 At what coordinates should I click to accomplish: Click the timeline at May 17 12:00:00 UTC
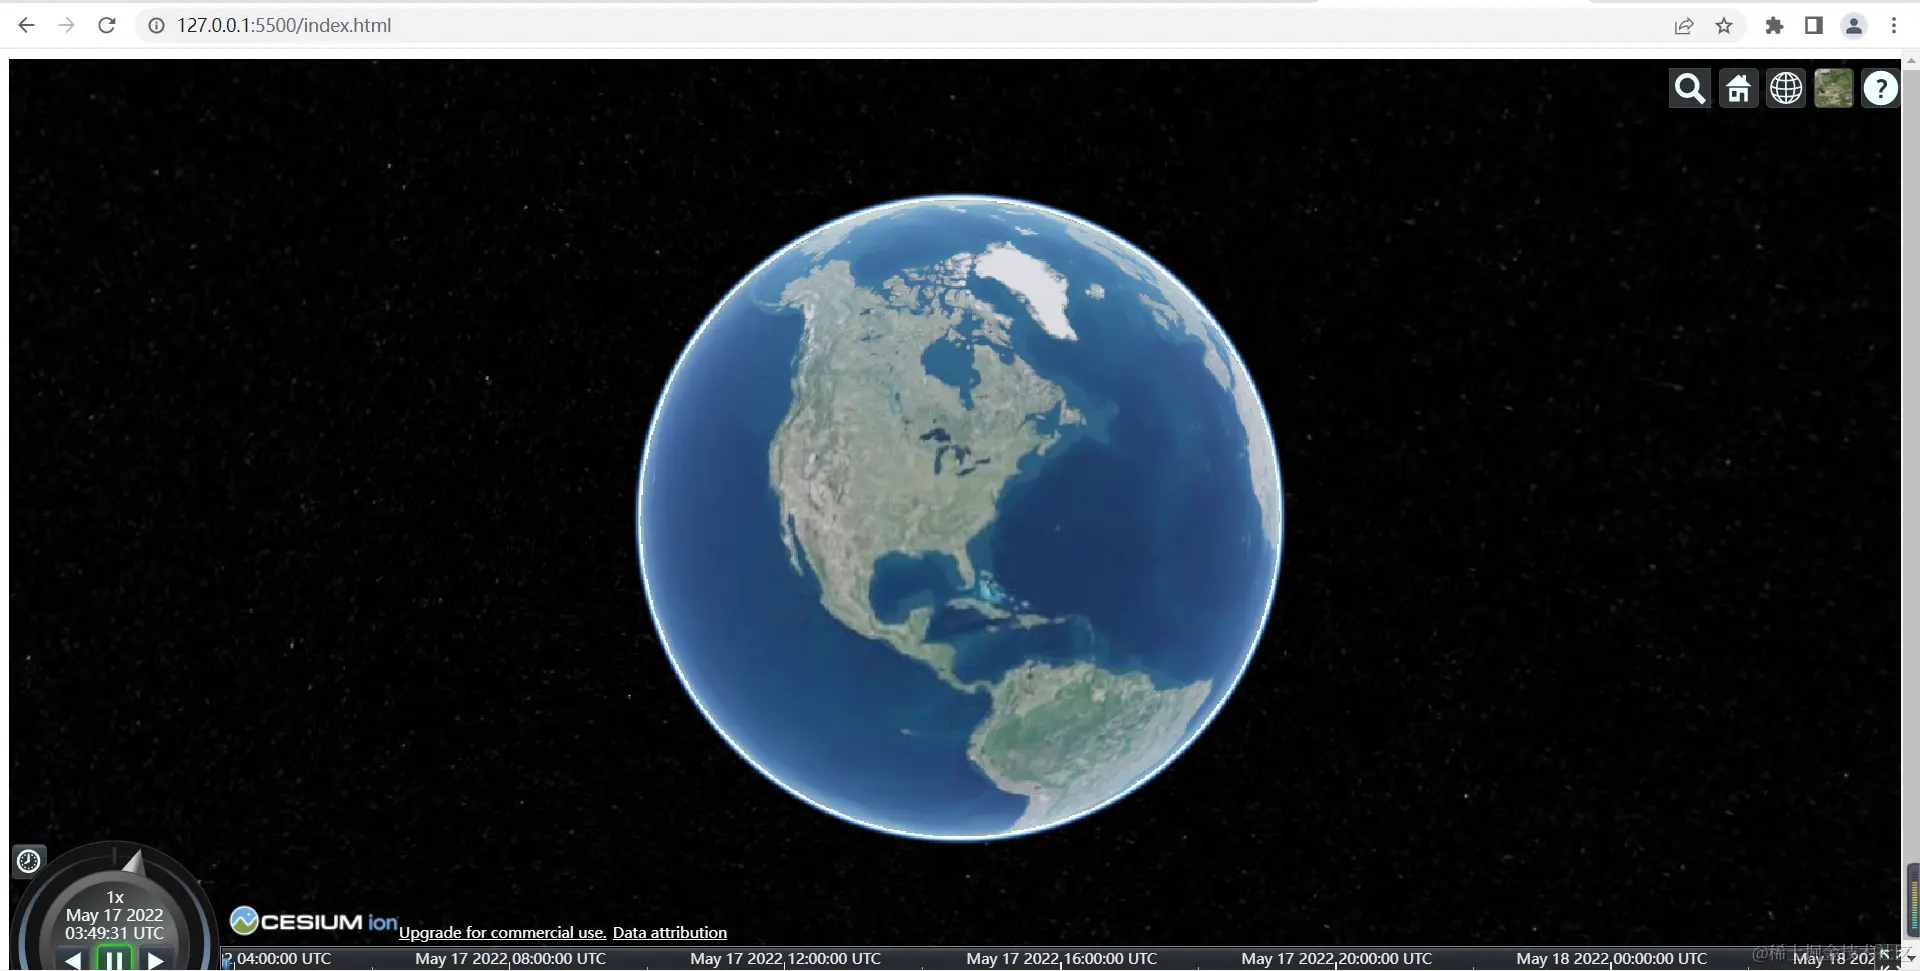786,959
